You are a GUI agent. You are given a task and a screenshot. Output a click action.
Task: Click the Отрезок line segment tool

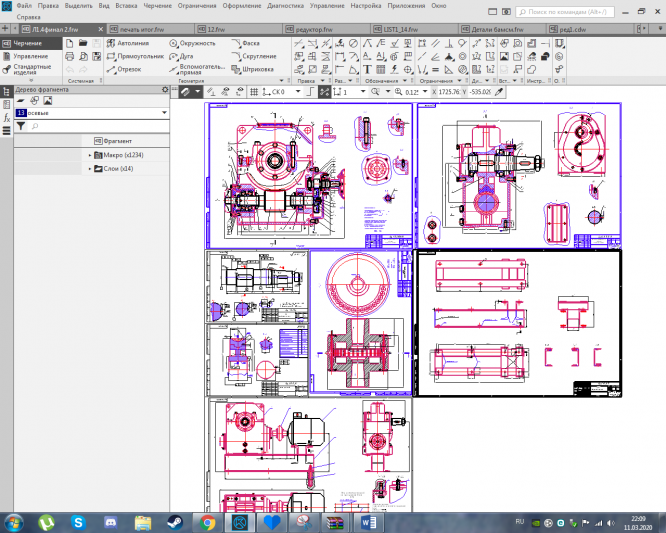(126, 70)
